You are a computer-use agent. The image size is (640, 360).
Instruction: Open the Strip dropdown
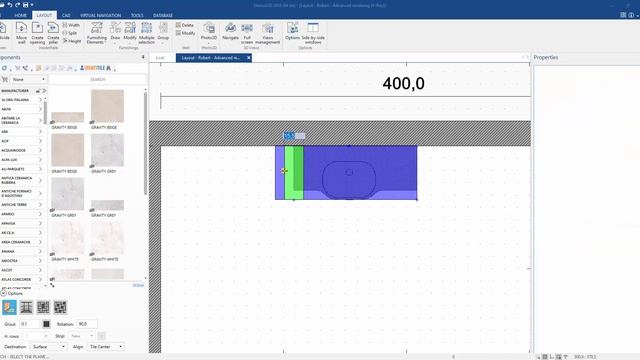(82, 336)
